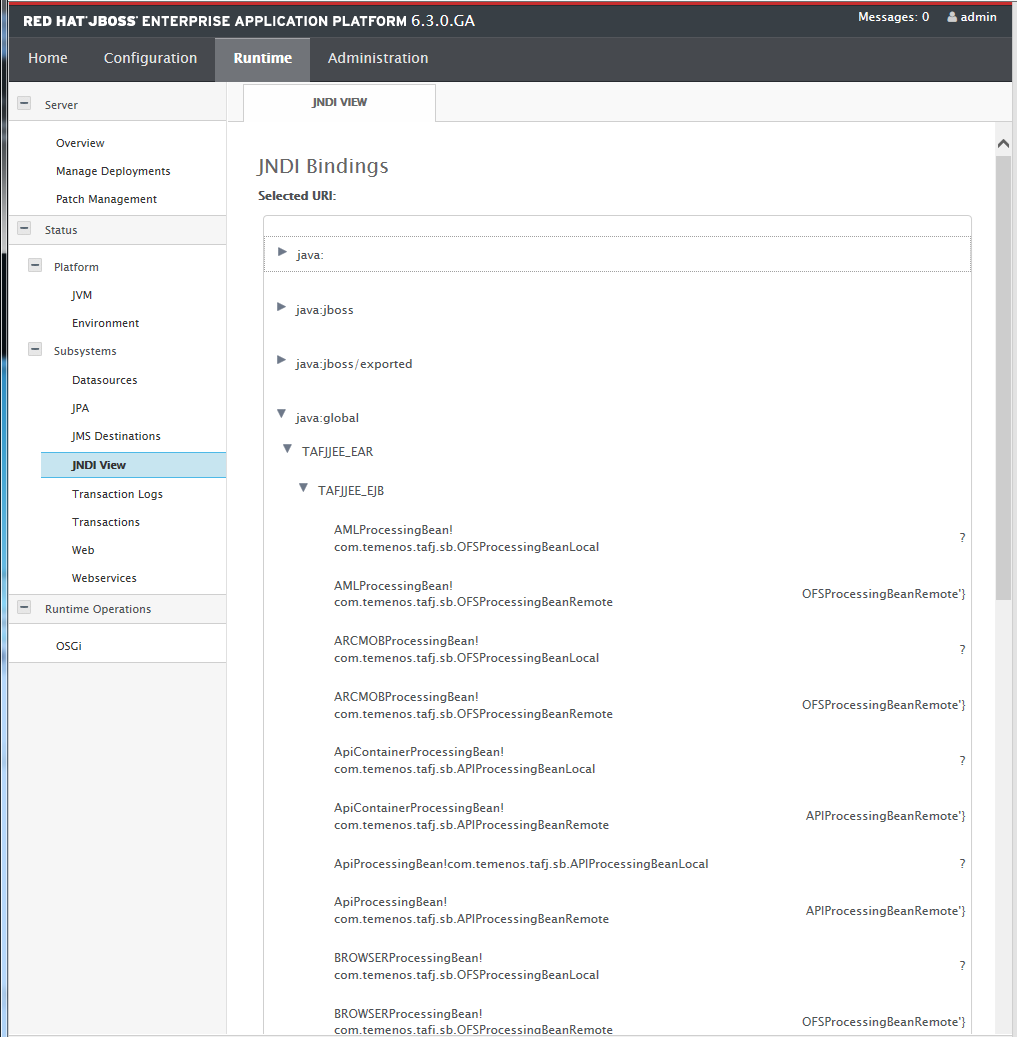1017x1037 pixels.
Task: Collapse the Status section minus icon
Action: coord(24,229)
